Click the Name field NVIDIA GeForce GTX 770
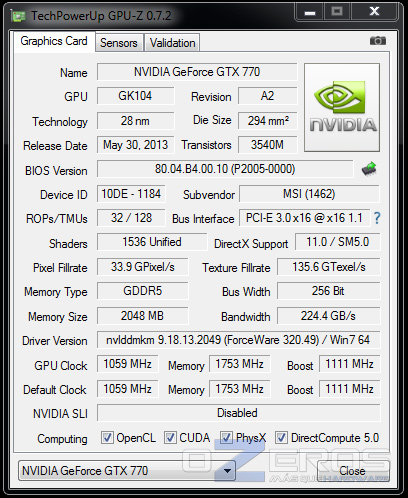Screen dimensions: 408x498 (197, 72)
